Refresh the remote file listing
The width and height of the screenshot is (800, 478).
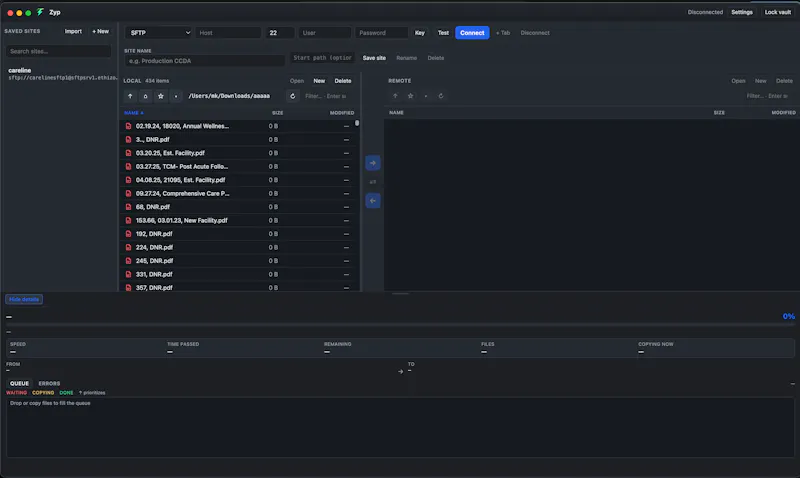[x=441, y=96]
